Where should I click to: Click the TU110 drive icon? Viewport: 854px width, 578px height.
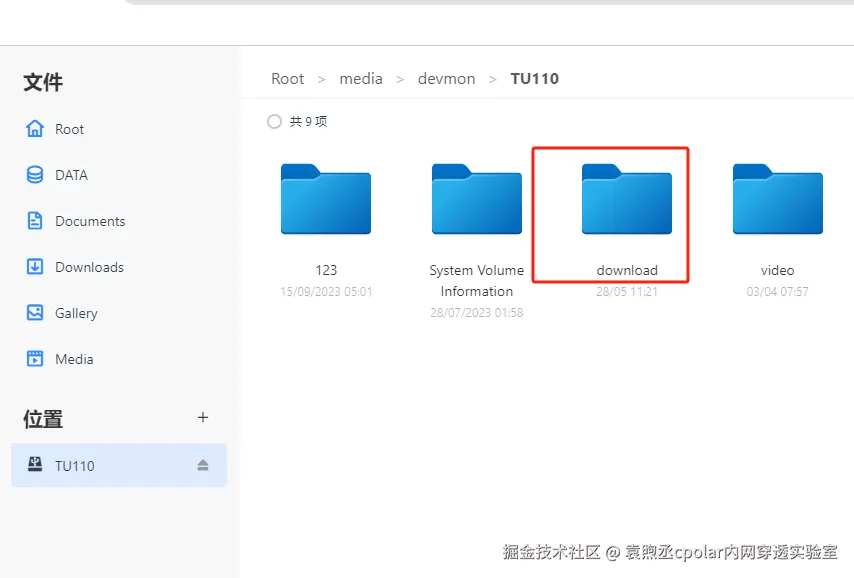point(35,464)
